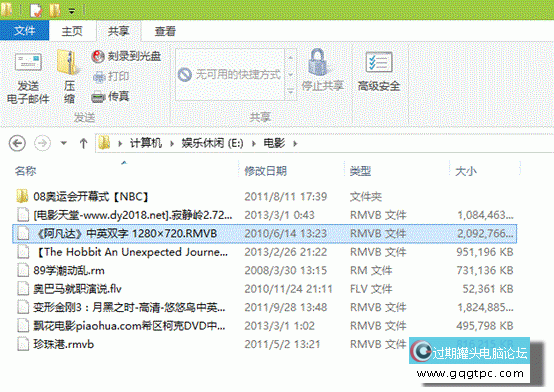Click size 951,196 KB cell
The width and height of the screenshot is (554, 392).
click(x=484, y=252)
